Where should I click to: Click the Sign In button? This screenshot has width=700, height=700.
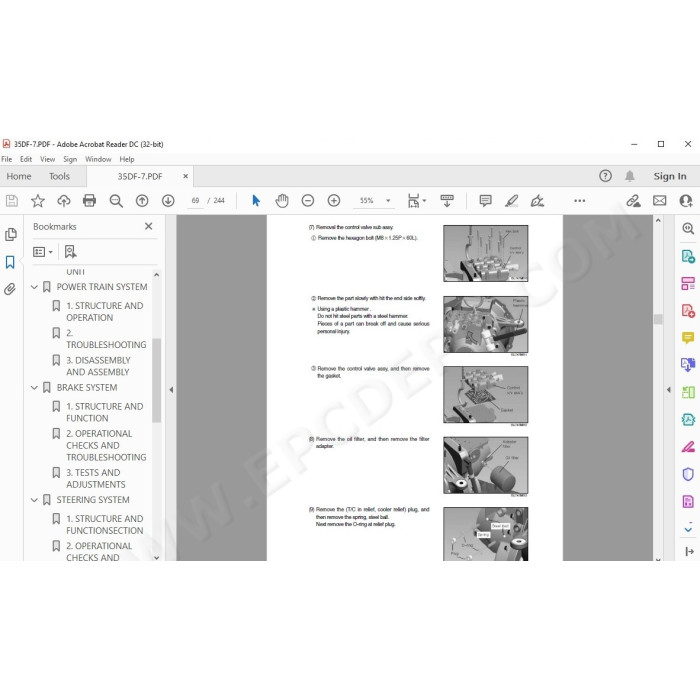click(x=670, y=176)
